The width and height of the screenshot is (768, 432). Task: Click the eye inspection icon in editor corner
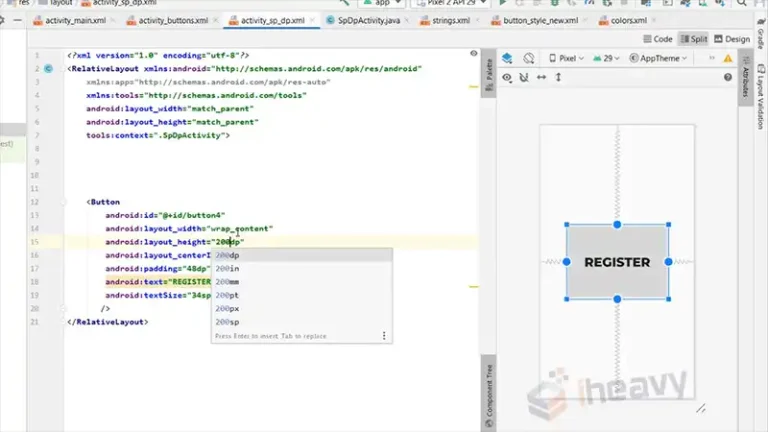(x=474, y=53)
